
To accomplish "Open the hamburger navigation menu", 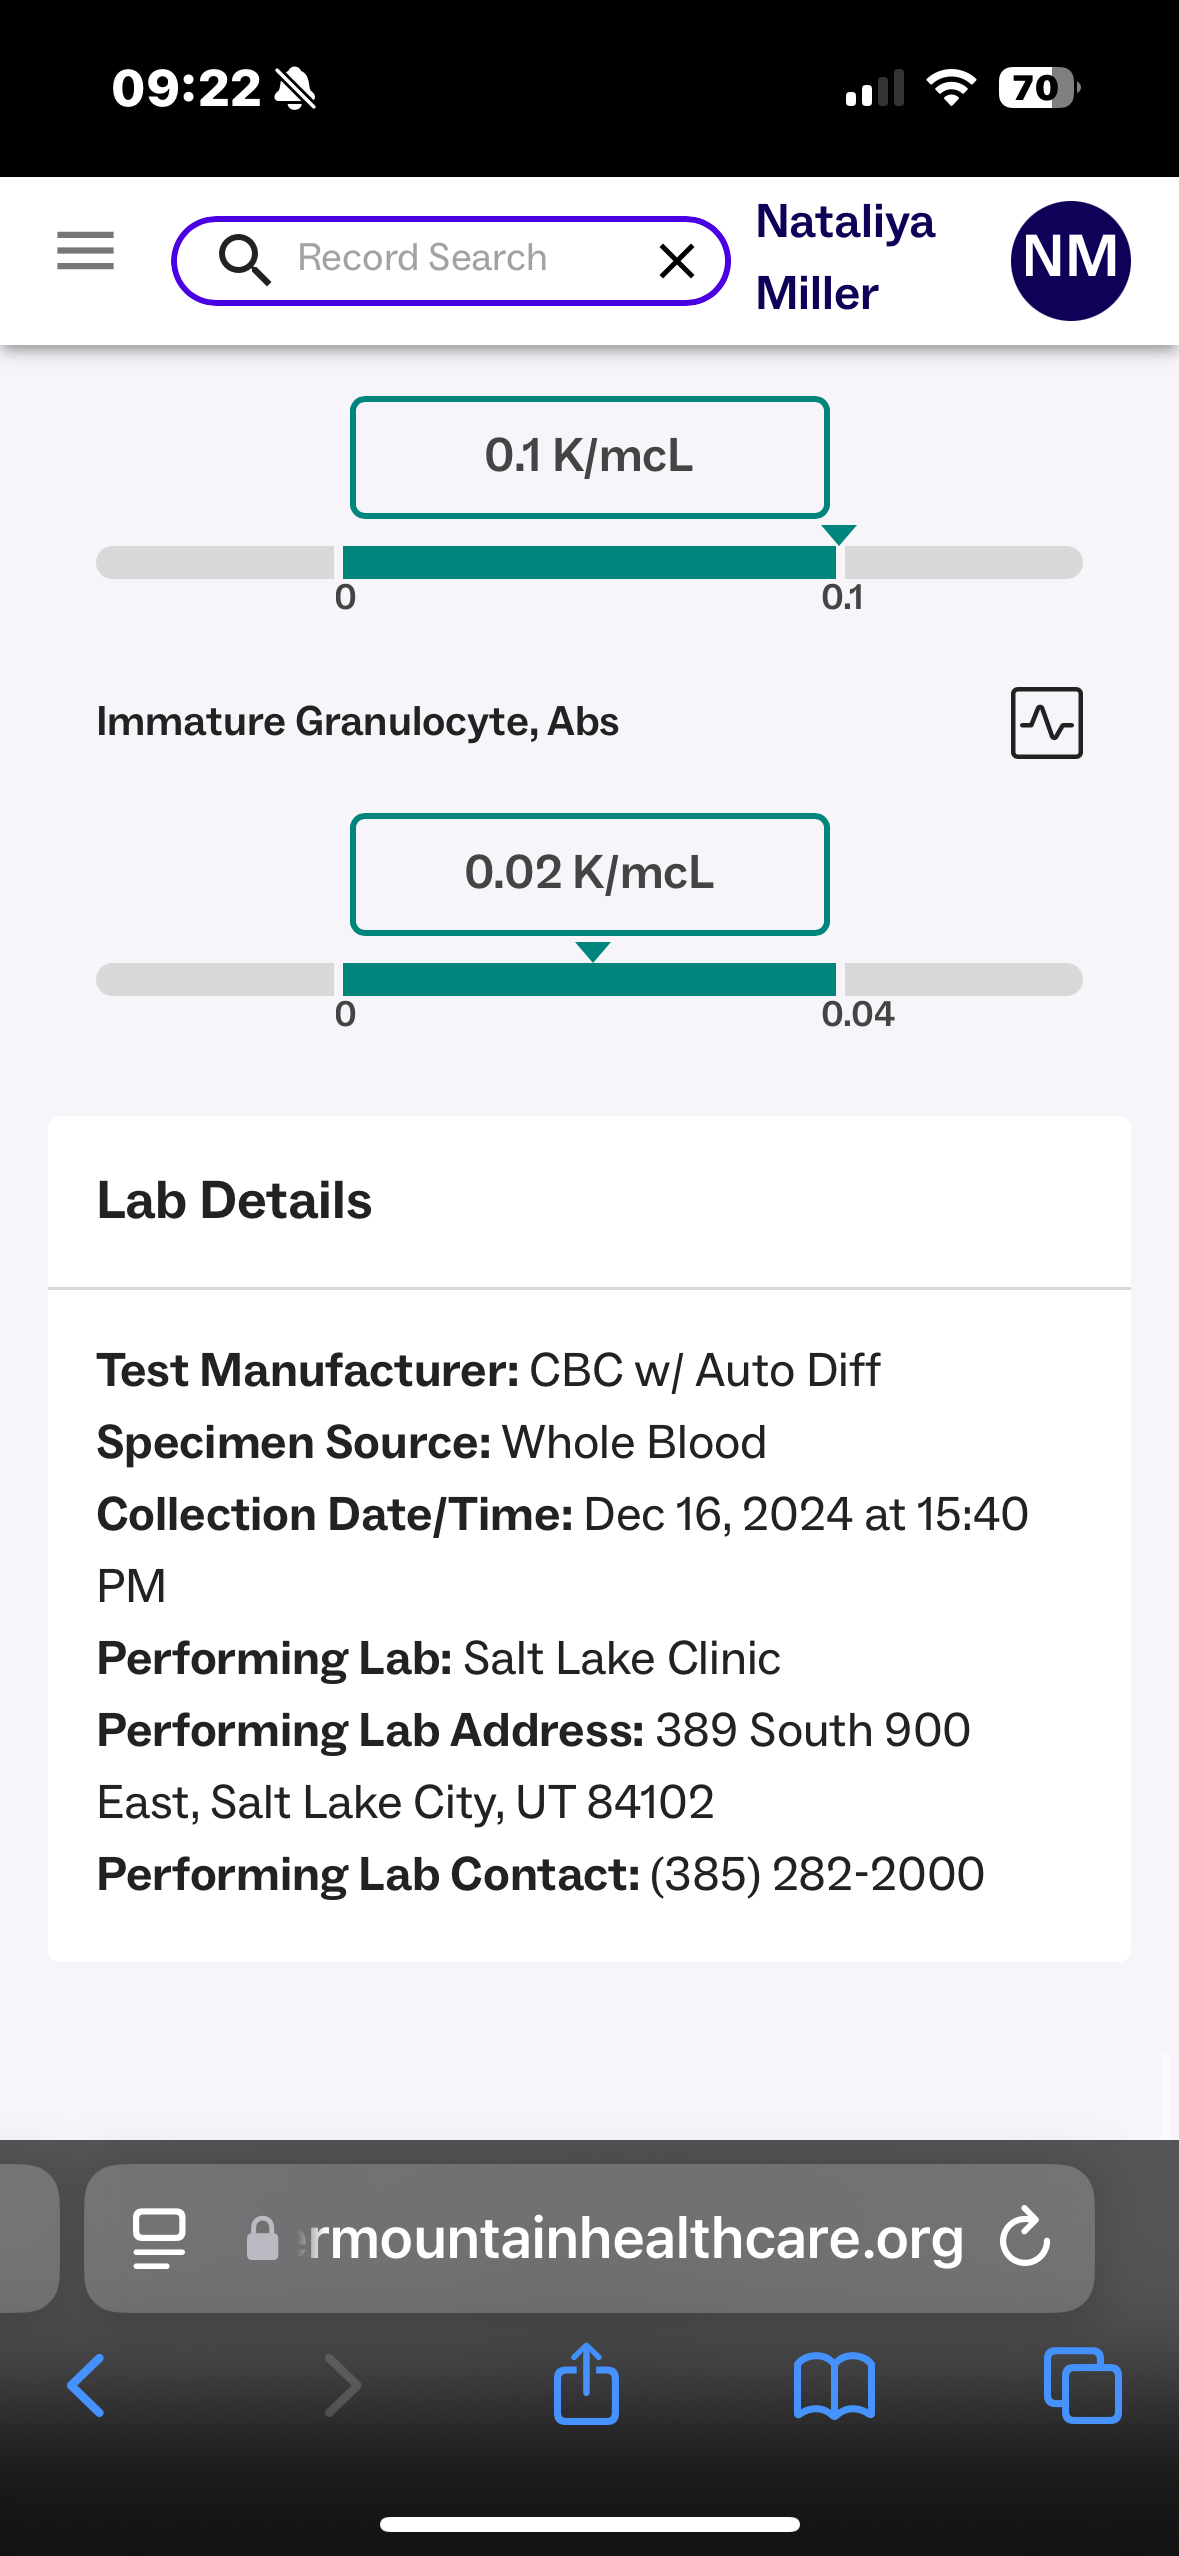I will click(x=85, y=250).
